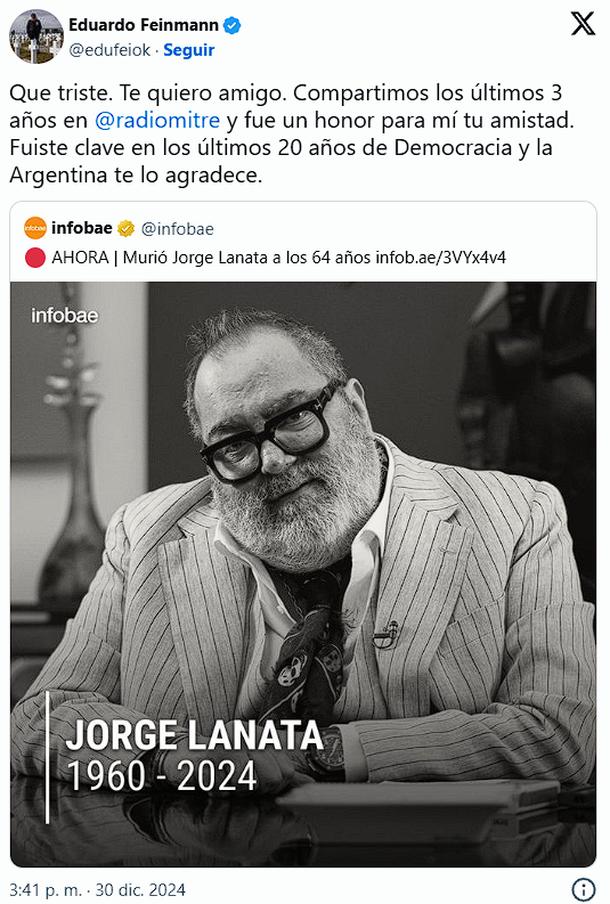The width and height of the screenshot is (610, 904).
Task: Open the X logo link
Action: (x=583, y=24)
